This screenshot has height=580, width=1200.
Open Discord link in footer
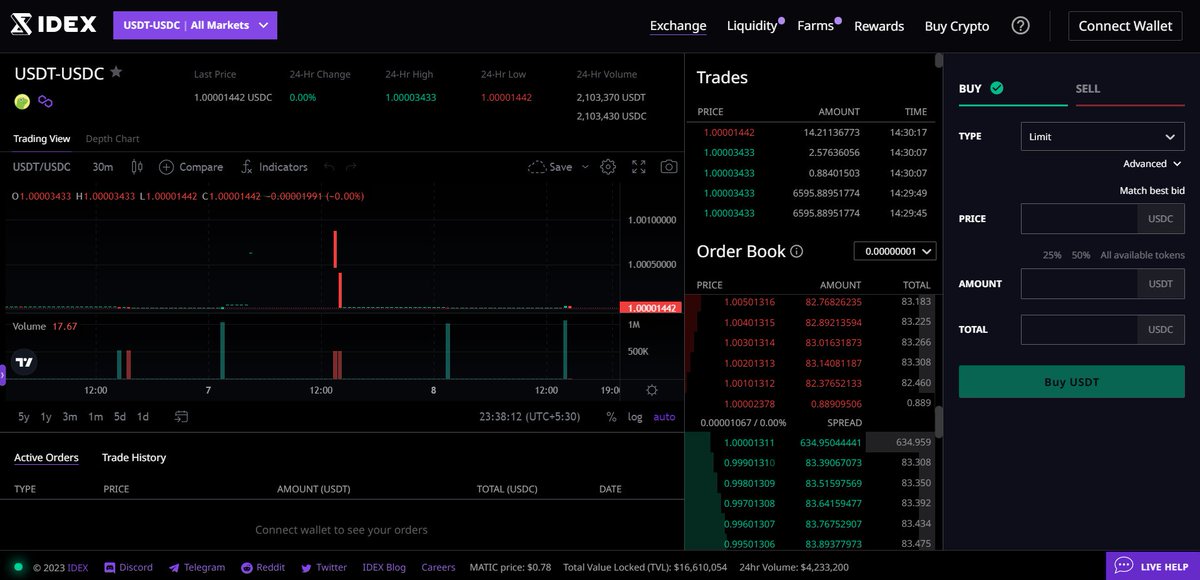[128, 567]
